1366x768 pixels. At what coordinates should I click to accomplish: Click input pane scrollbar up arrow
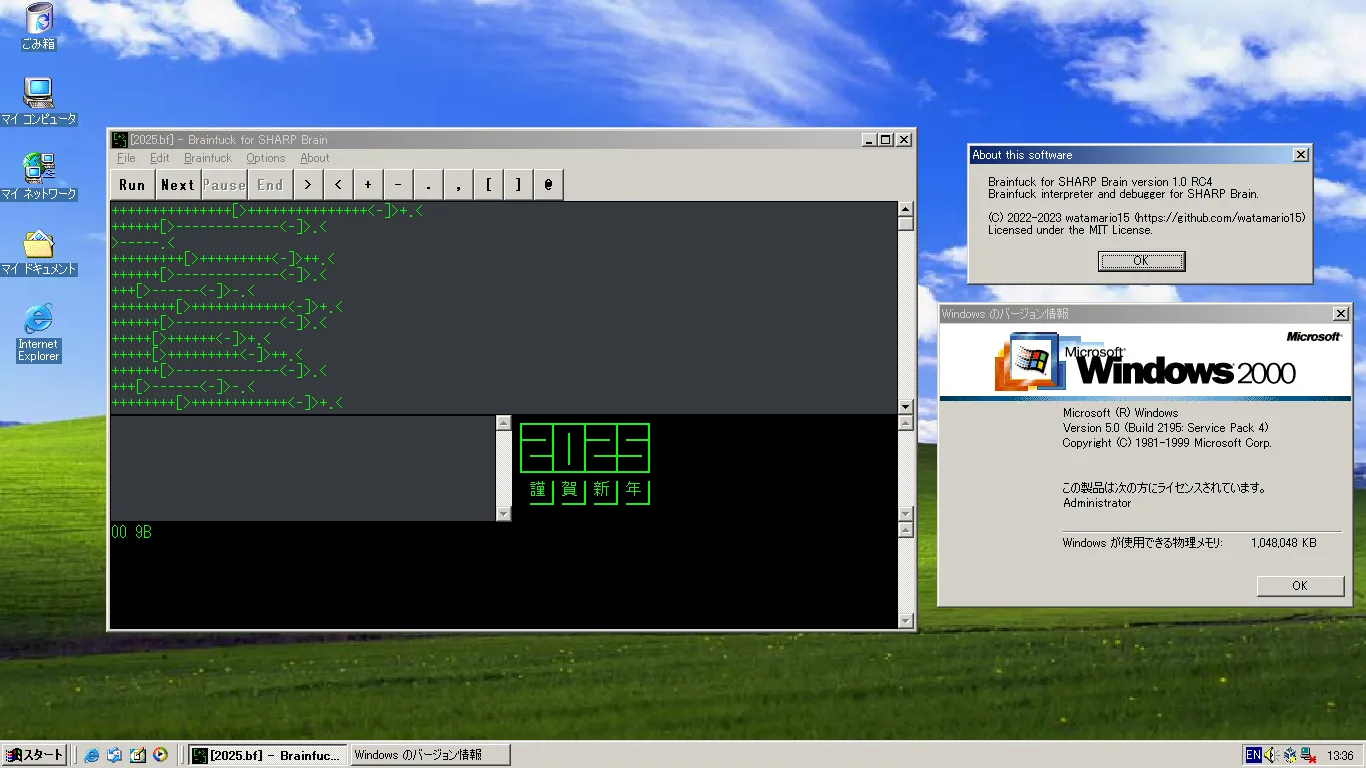(504, 423)
